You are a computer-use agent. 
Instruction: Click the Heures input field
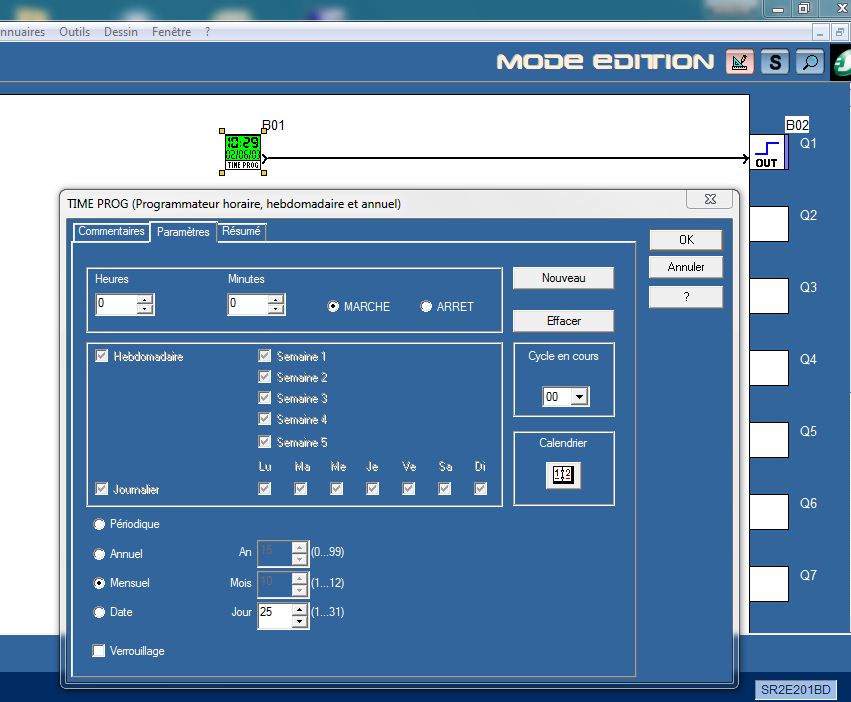coord(116,304)
